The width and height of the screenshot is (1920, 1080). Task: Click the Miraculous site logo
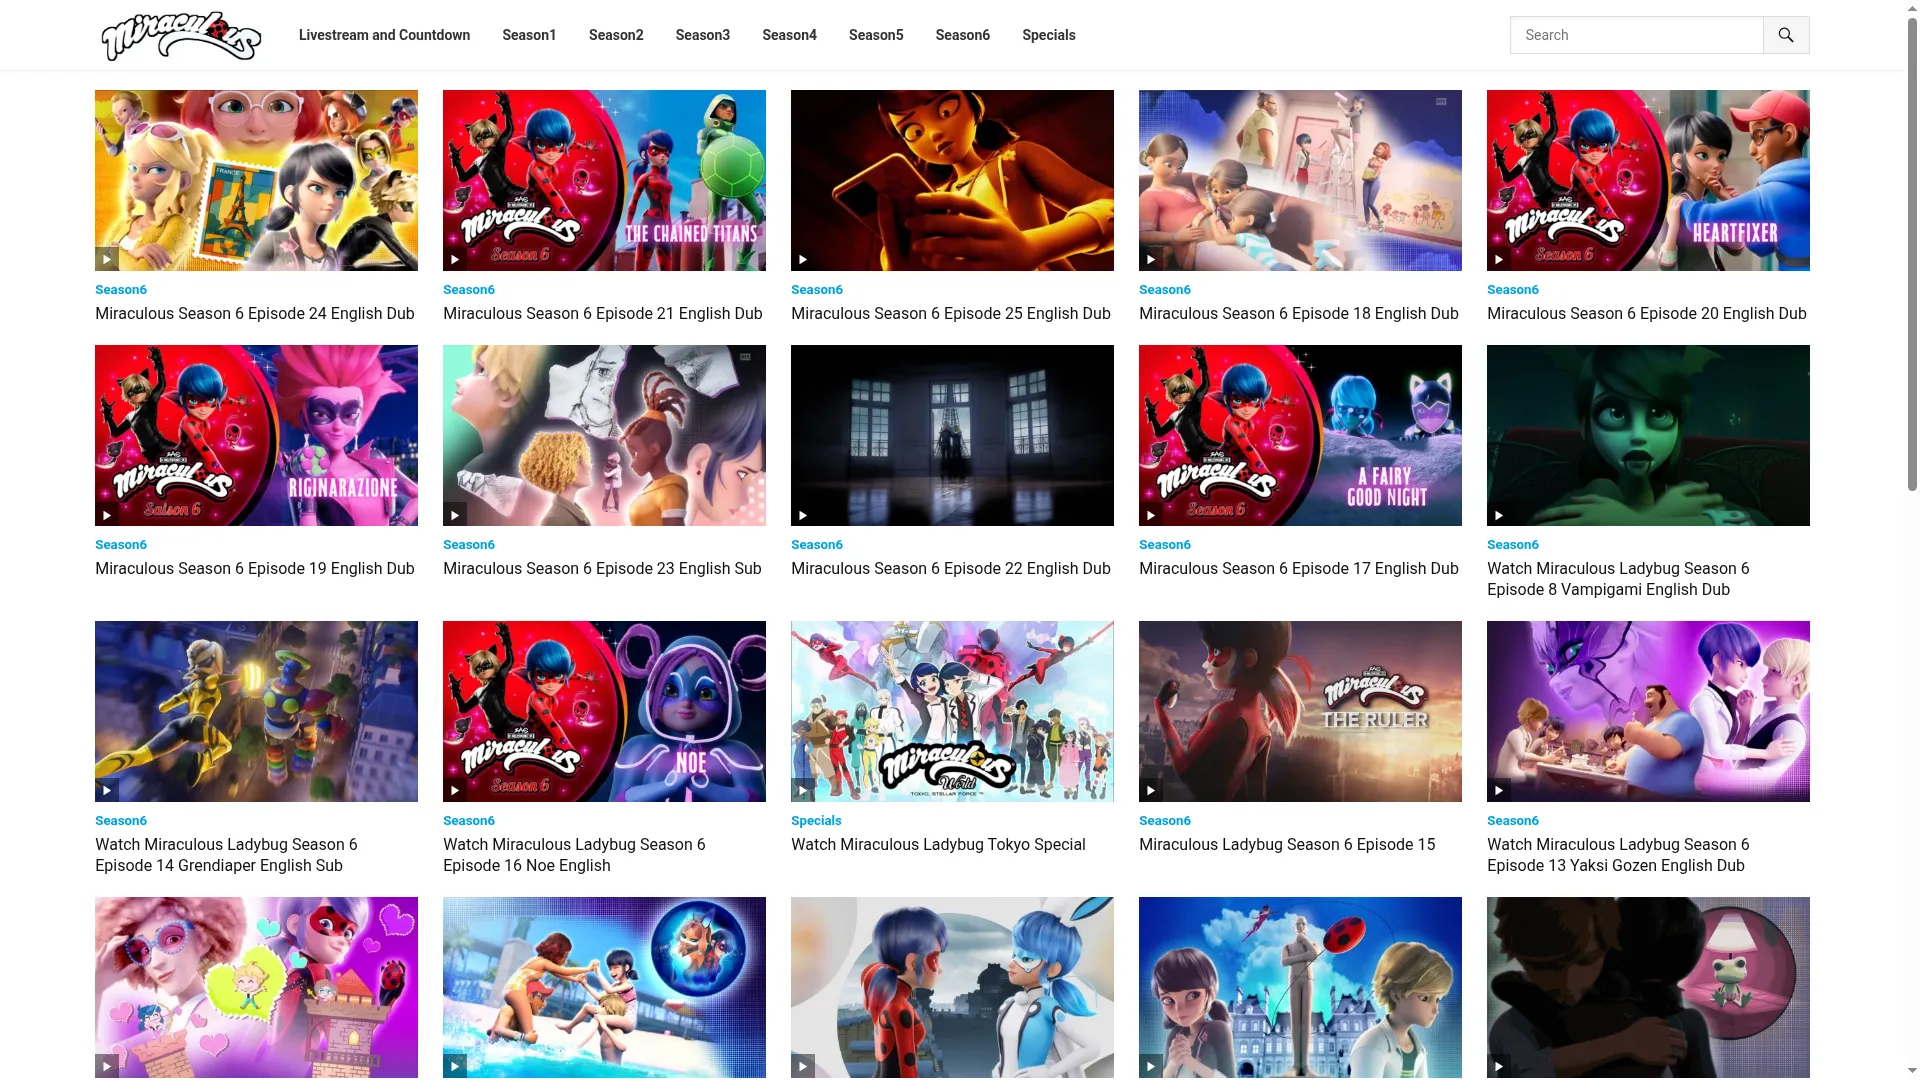(x=181, y=35)
